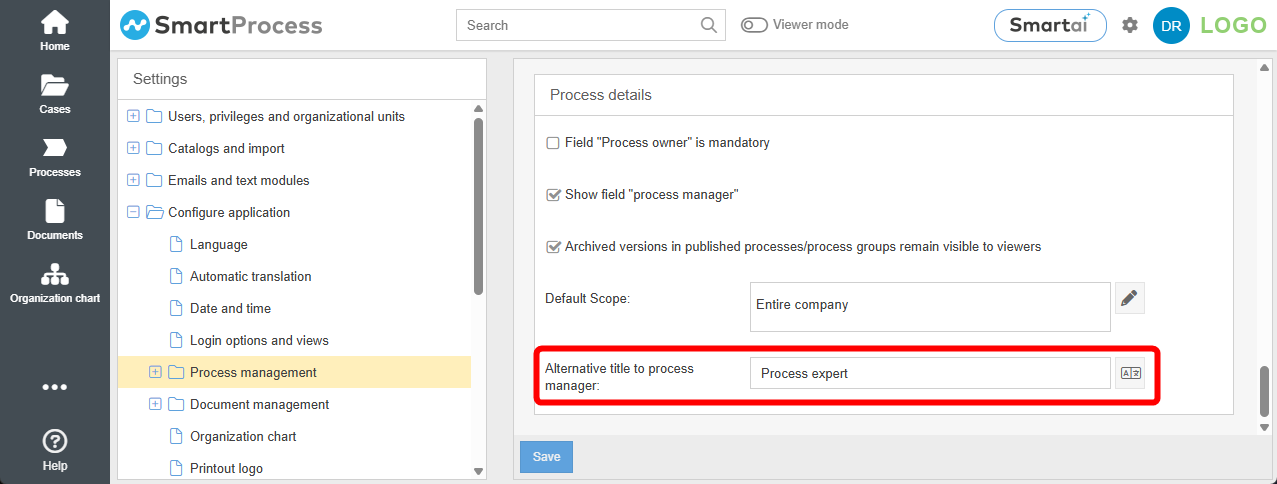Click details panel scroll-up arrow

tap(1264, 68)
